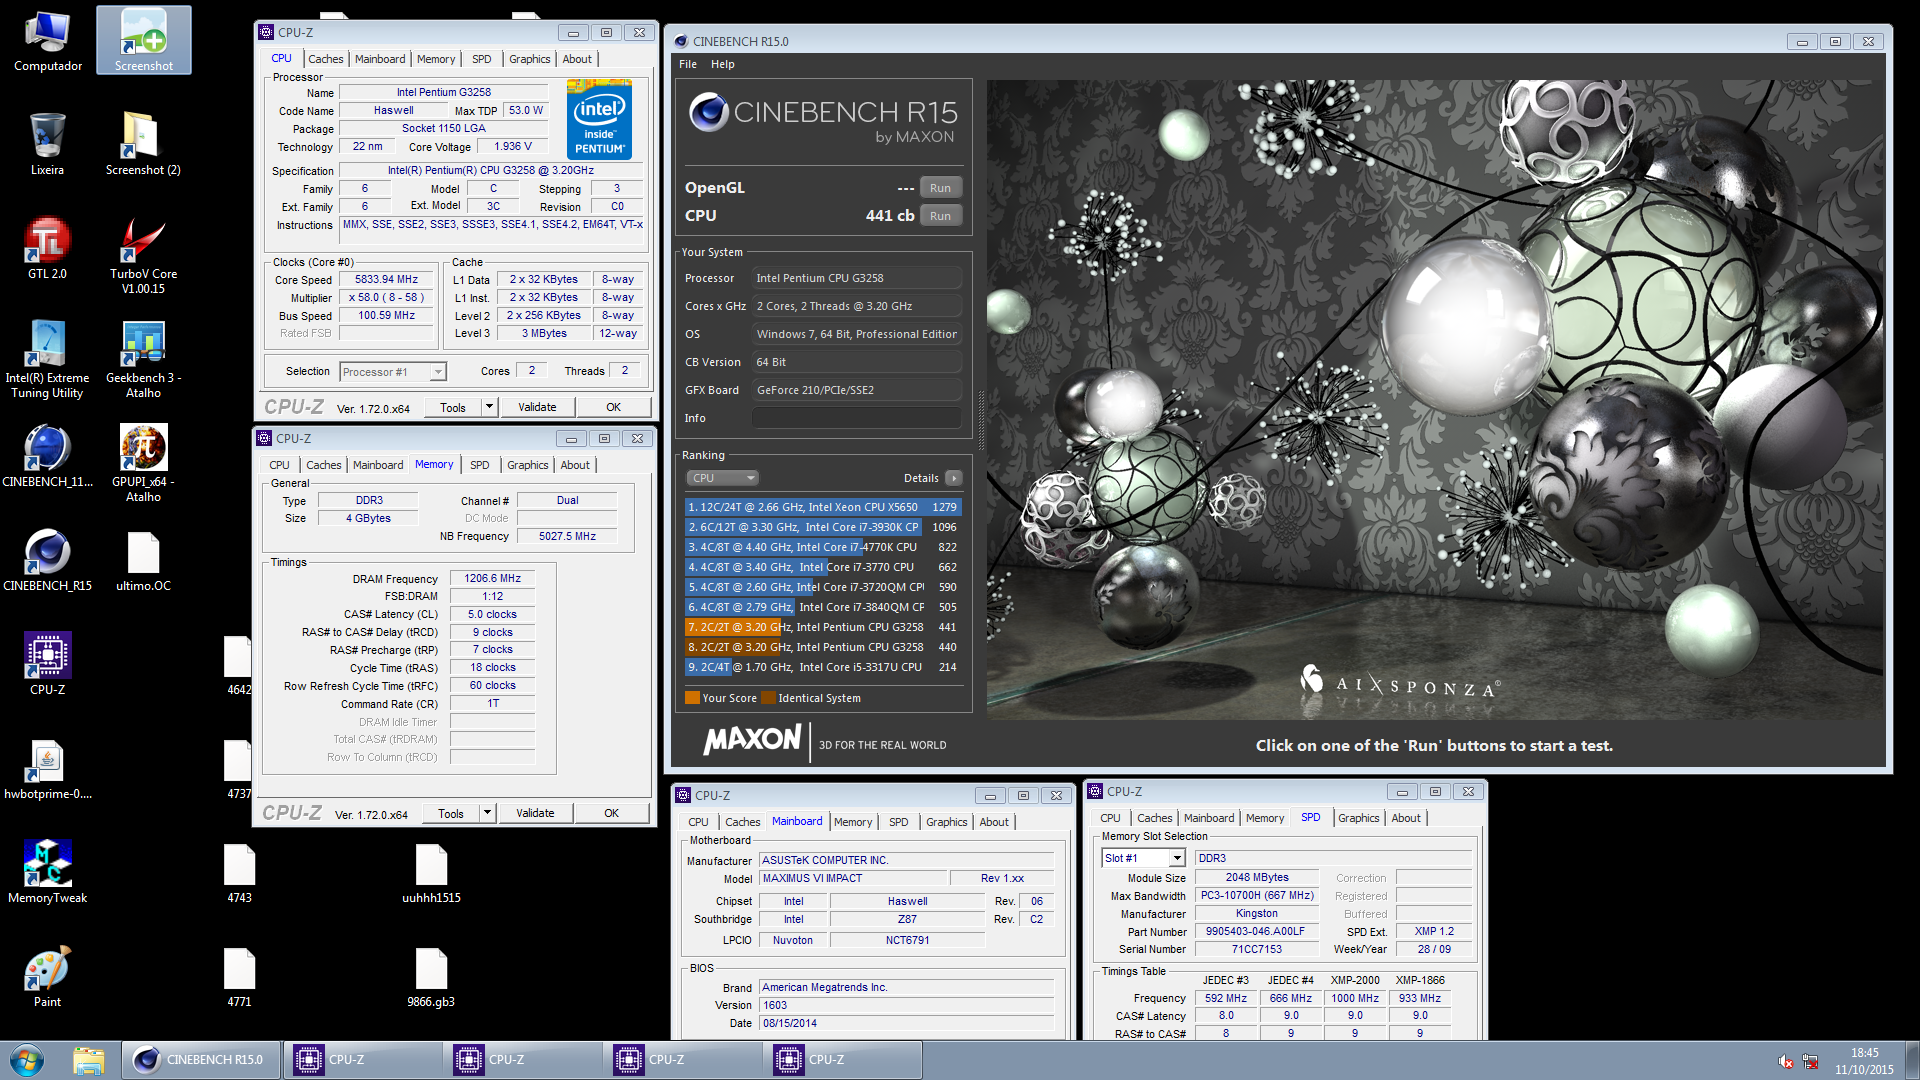Launch MemoryTweak desktop icon
Screen dimensions: 1920x1080
point(47,871)
